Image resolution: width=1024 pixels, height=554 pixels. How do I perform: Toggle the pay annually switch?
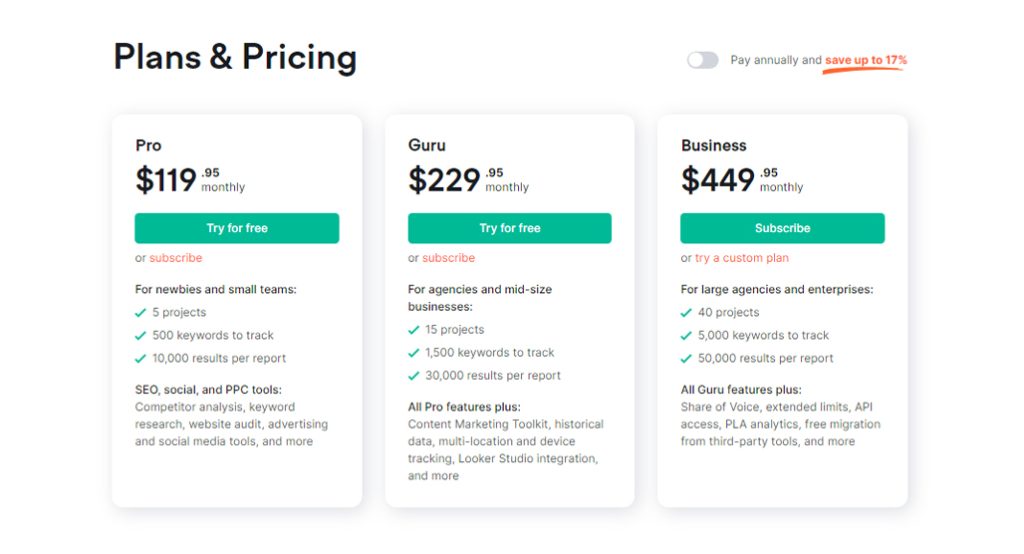[x=702, y=60]
